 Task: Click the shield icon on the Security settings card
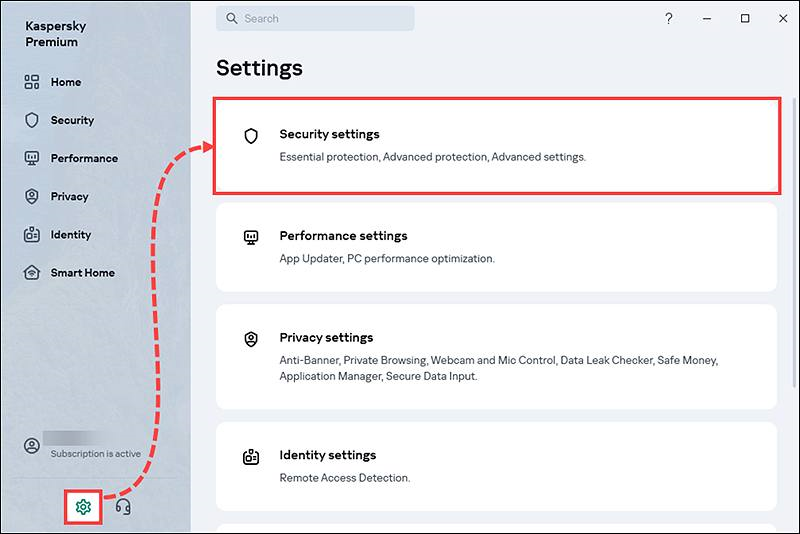[x=251, y=136]
